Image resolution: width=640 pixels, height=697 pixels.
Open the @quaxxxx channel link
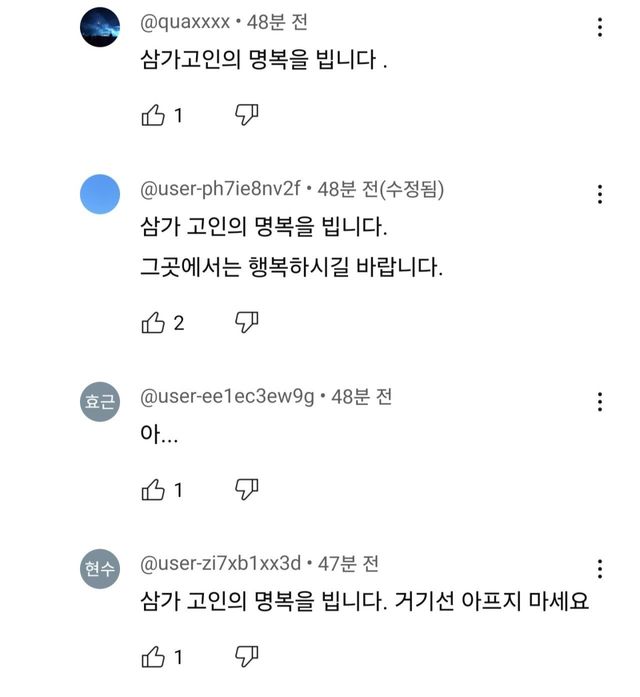186,20
